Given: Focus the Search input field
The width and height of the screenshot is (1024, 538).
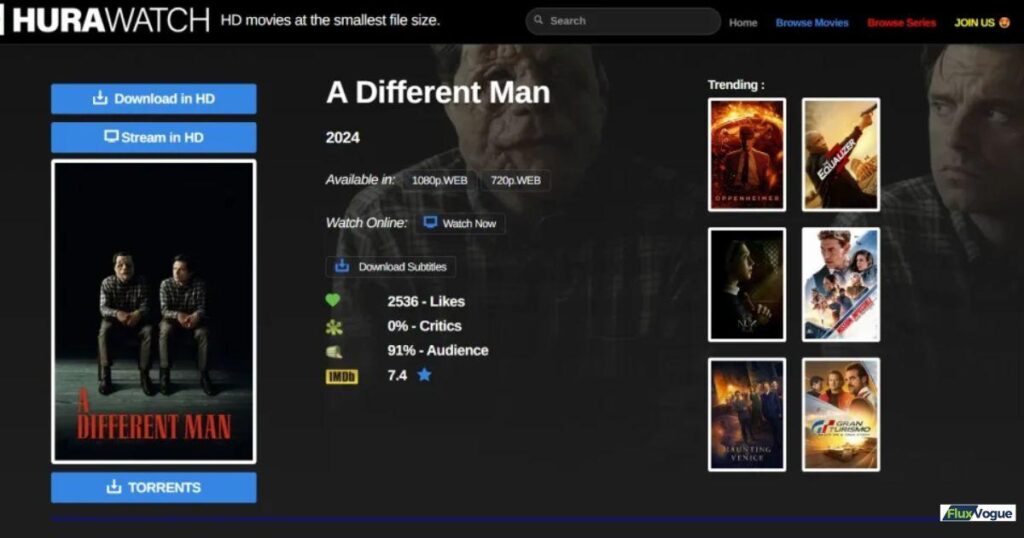Looking at the screenshot, I should tap(623, 21).
